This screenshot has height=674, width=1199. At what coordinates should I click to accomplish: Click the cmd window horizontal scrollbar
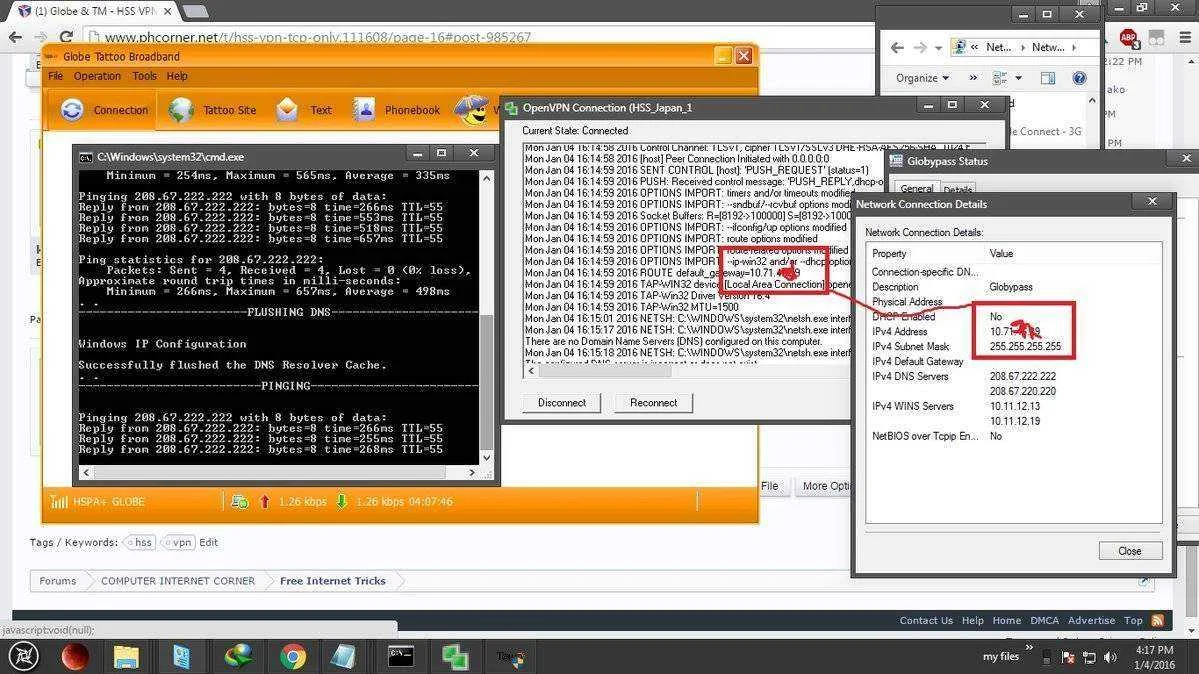(x=279, y=473)
